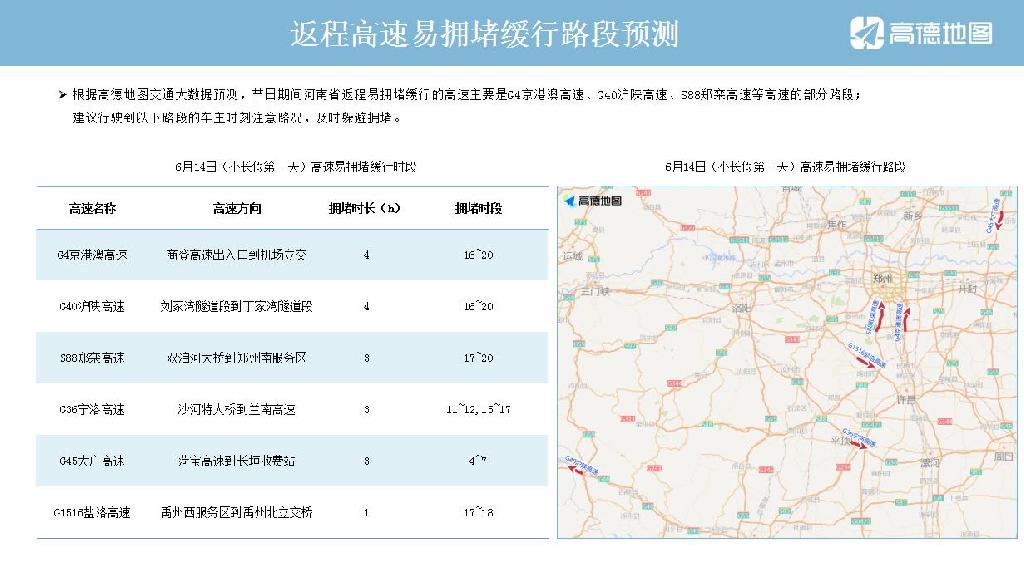Click the 洛阳 city label on map
The width and height of the screenshot is (1024, 575).
[x=740, y=307]
